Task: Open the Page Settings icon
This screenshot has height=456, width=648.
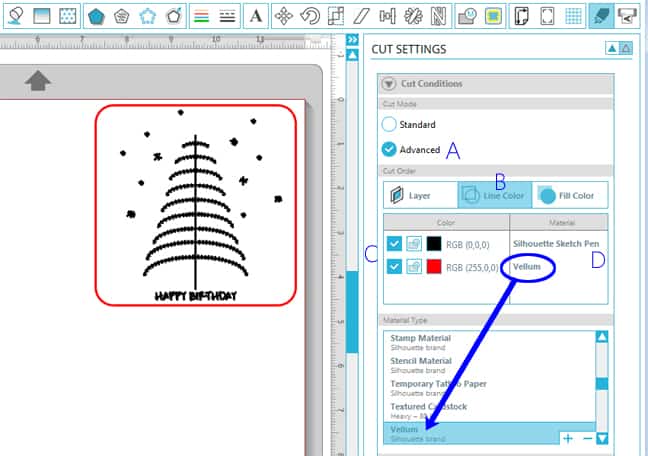Action: pos(521,16)
